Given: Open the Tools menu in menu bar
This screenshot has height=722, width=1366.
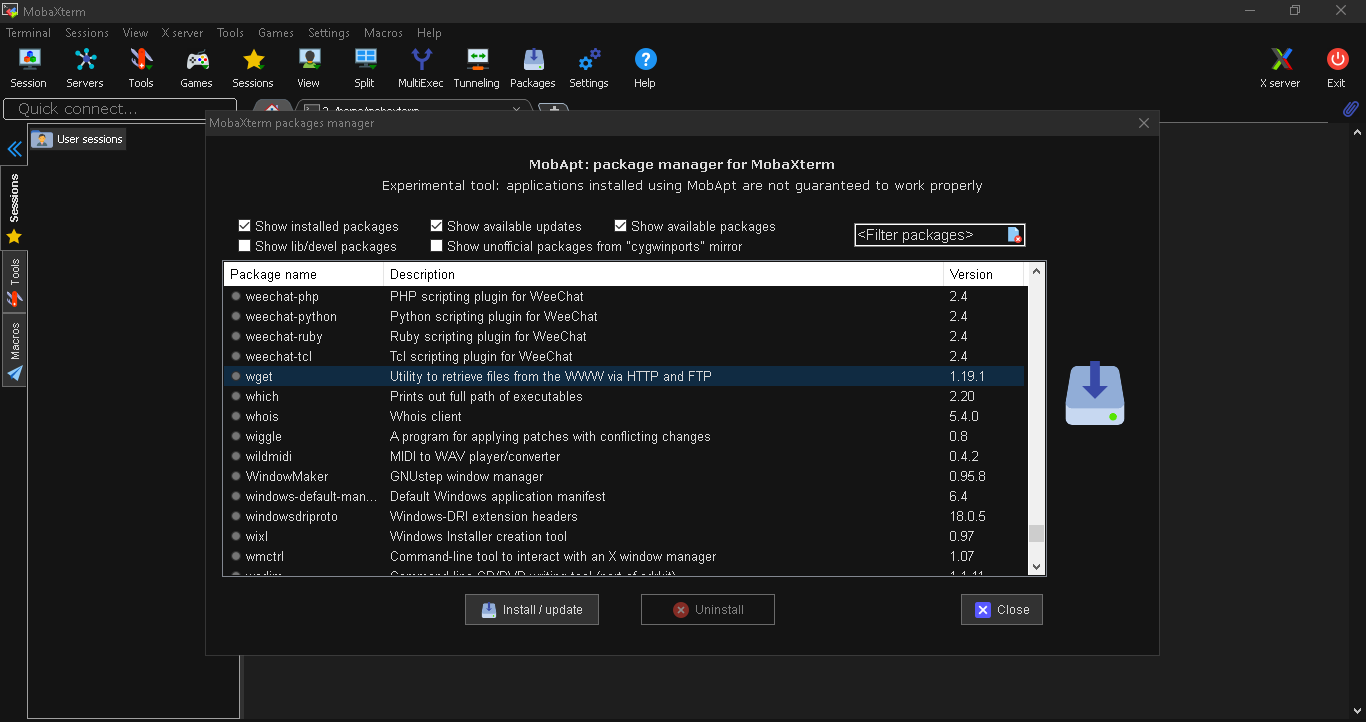Looking at the screenshot, I should (x=230, y=33).
